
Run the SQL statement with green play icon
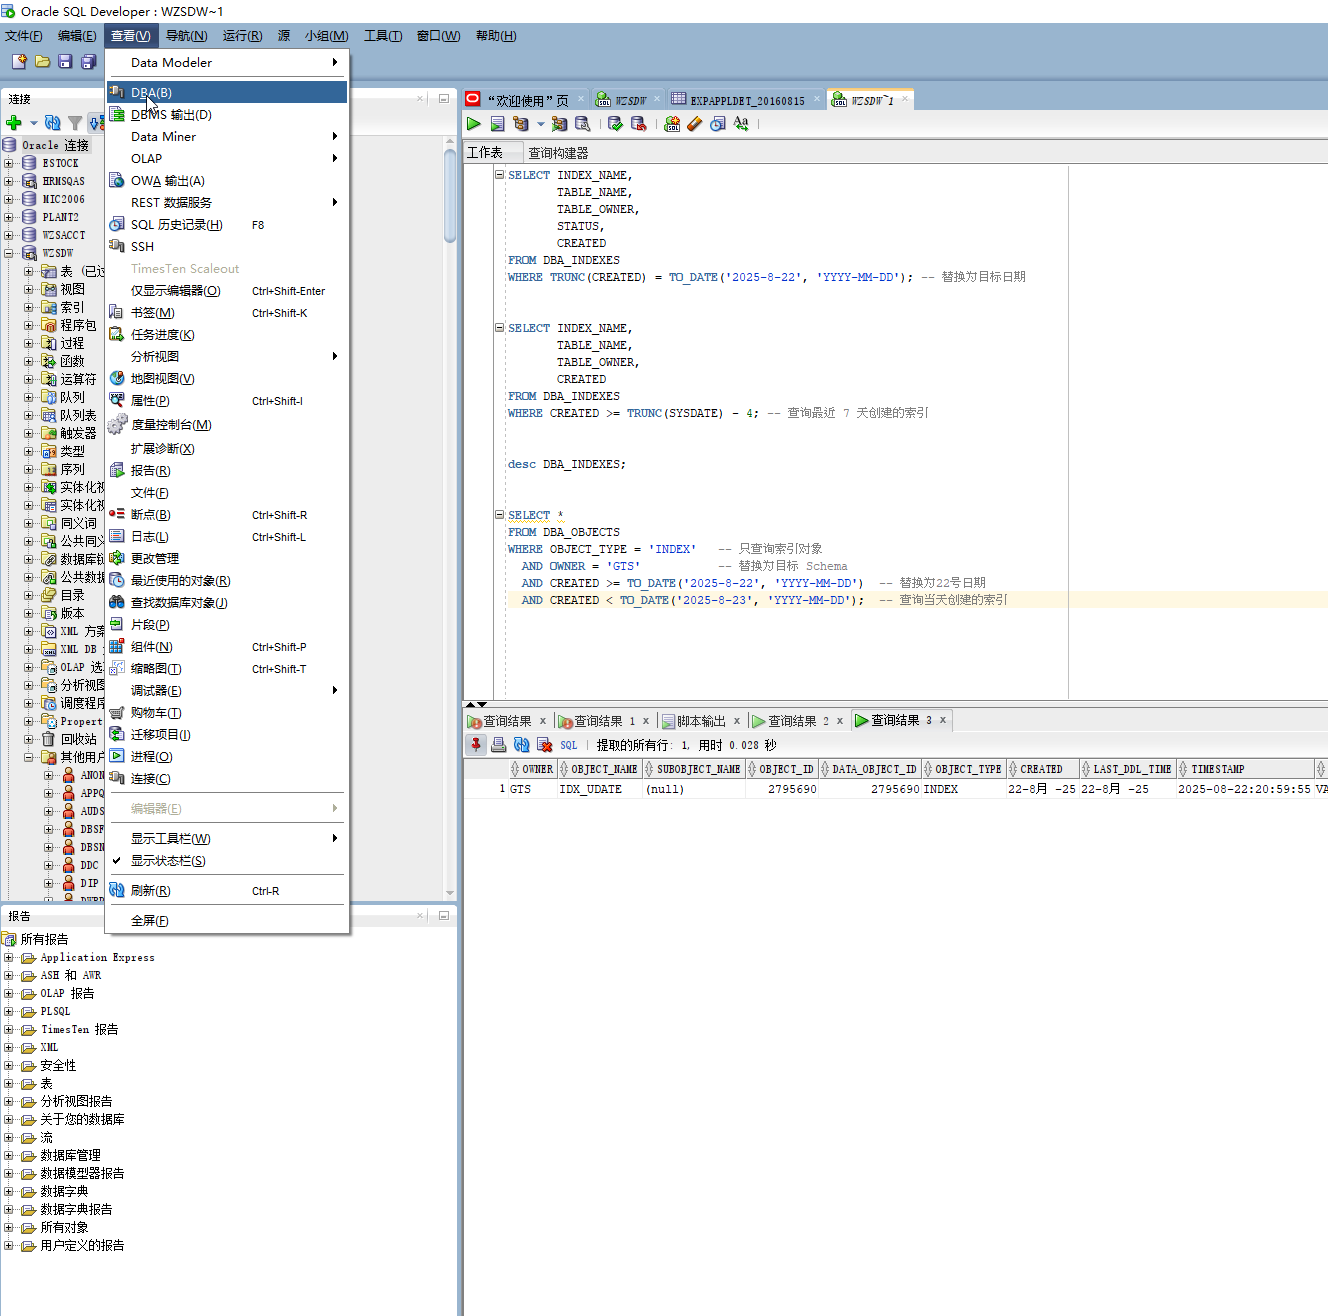click(x=473, y=124)
